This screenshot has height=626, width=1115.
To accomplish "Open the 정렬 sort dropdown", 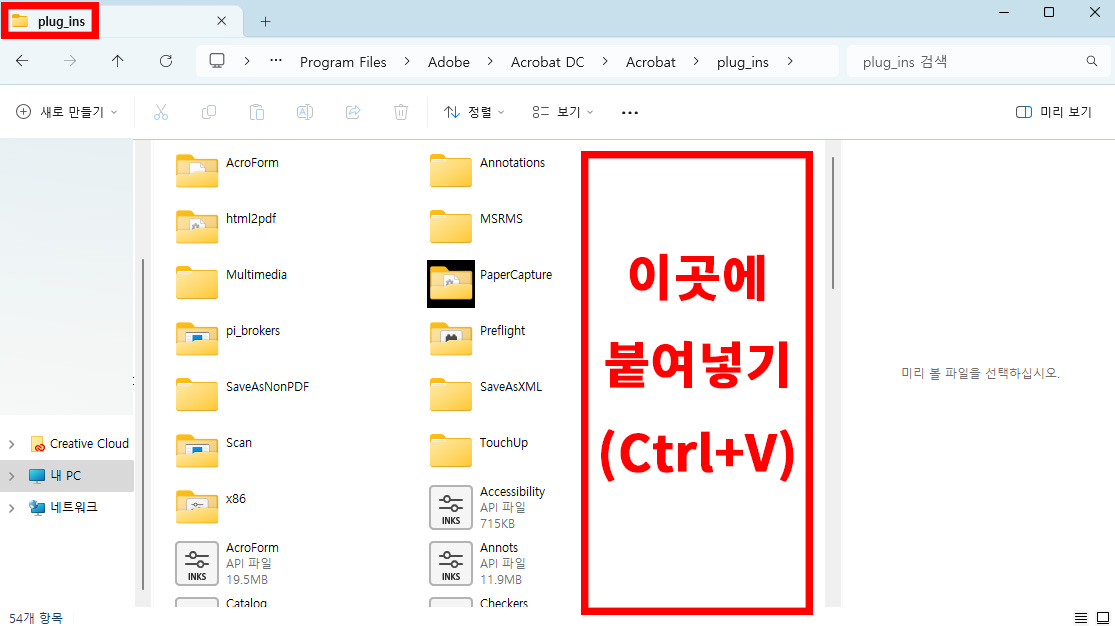I will pyautogui.click(x=473, y=111).
